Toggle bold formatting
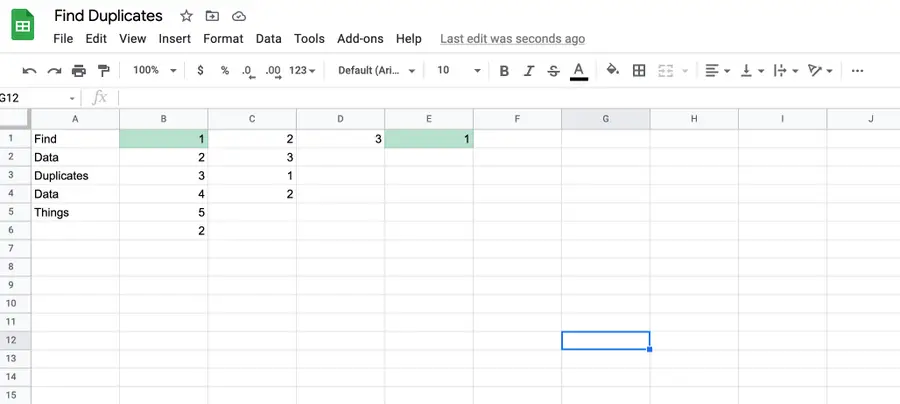The image size is (900, 404). pyautogui.click(x=504, y=71)
